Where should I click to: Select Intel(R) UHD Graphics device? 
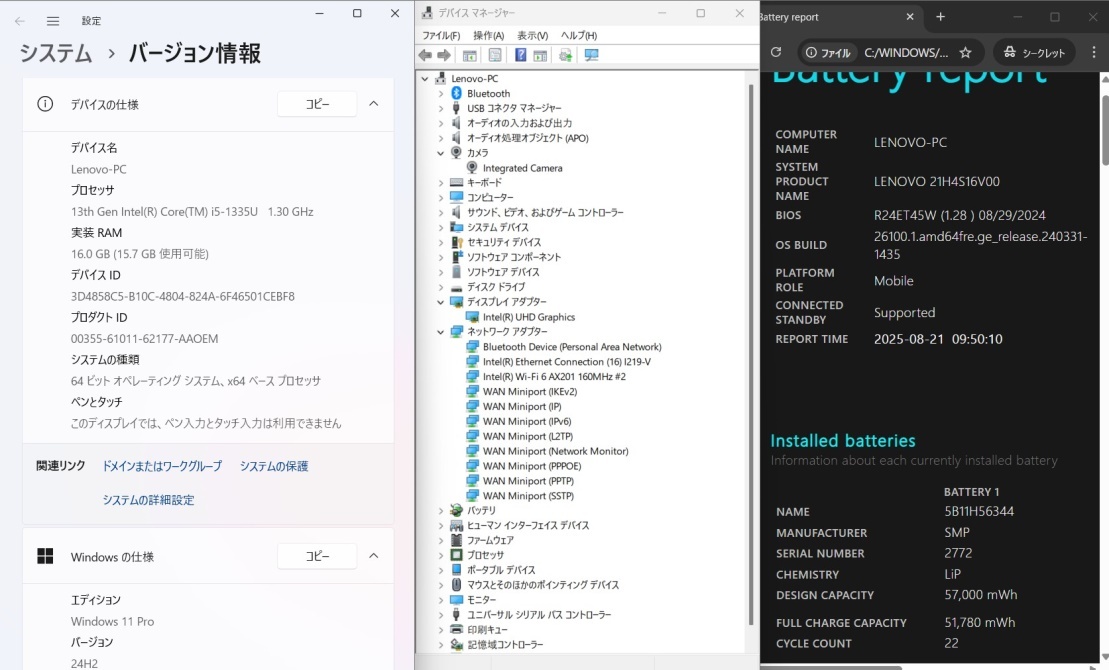click(528, 317)
